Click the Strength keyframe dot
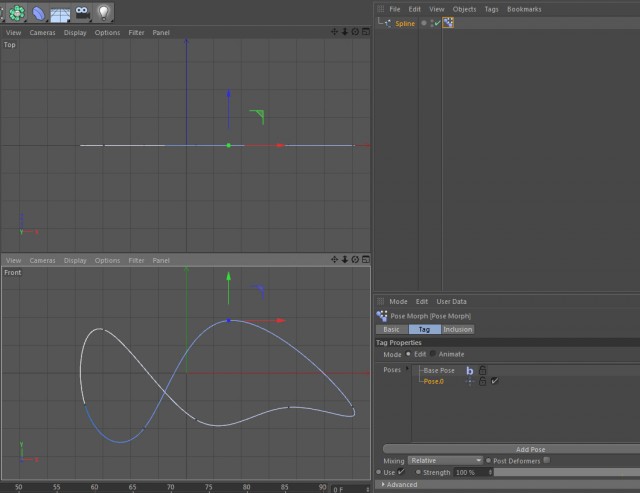 tap(418, 472)
